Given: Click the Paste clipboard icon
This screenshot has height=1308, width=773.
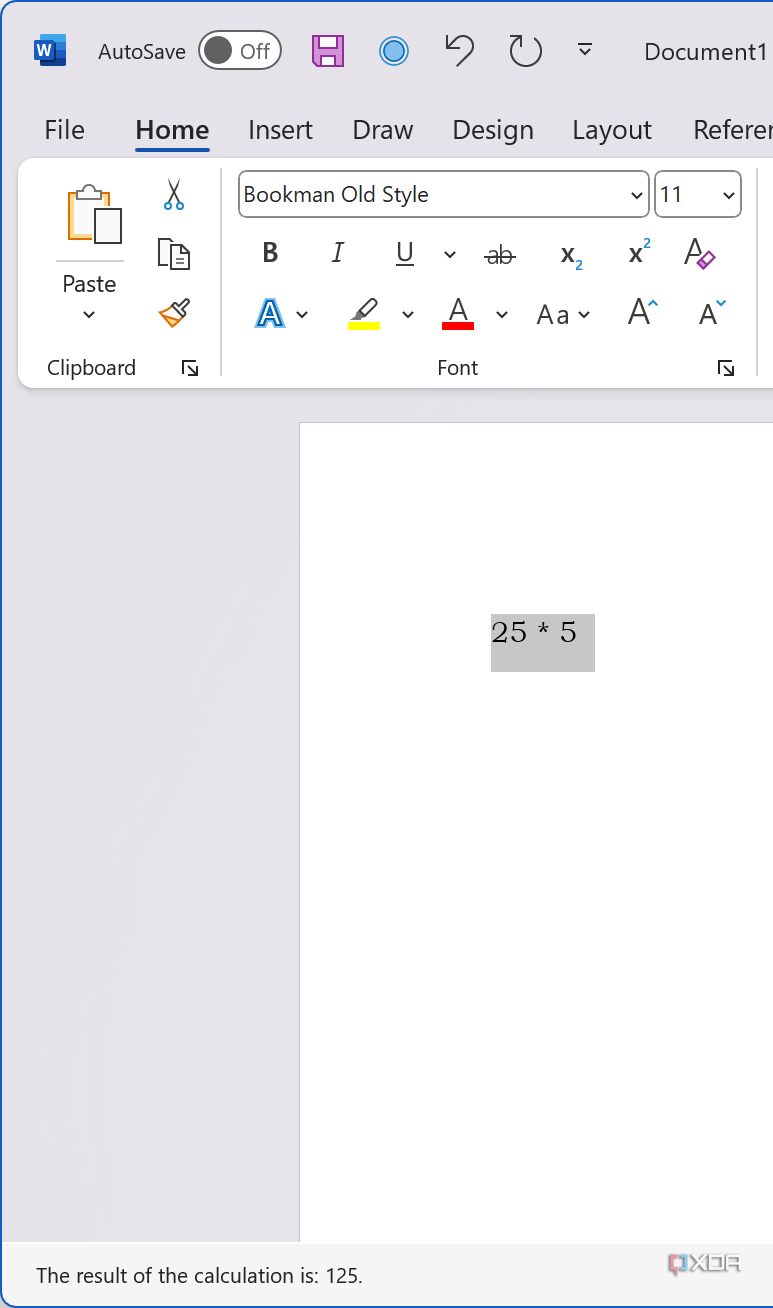Looking at the screenshot, I should [94, 214].
